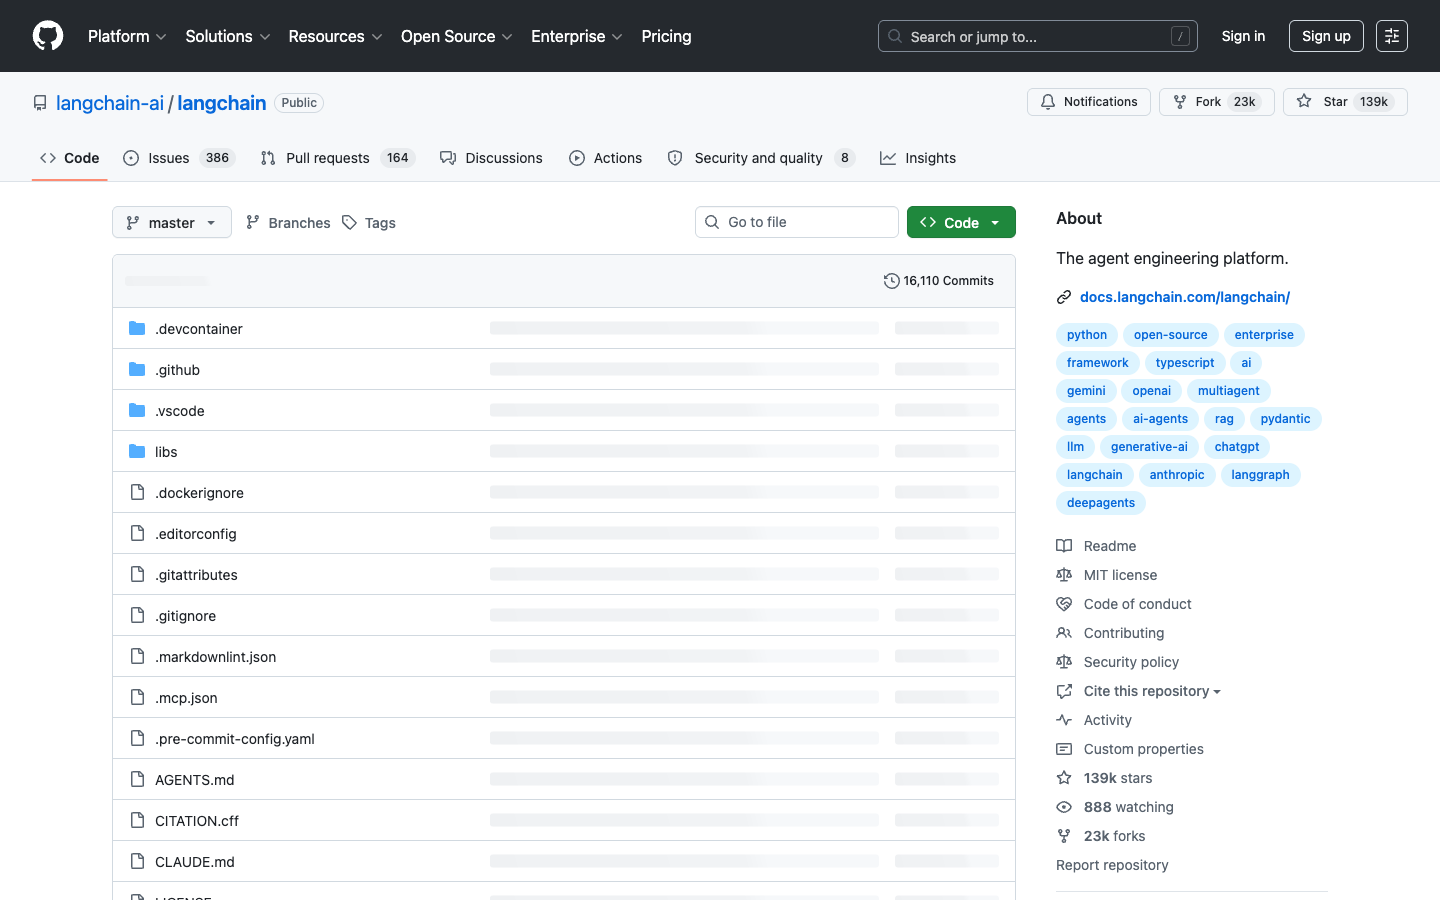The width and height of the screenshot is (1440, 900).
Task: Open the .devcontainer folder
Action: 199,329
